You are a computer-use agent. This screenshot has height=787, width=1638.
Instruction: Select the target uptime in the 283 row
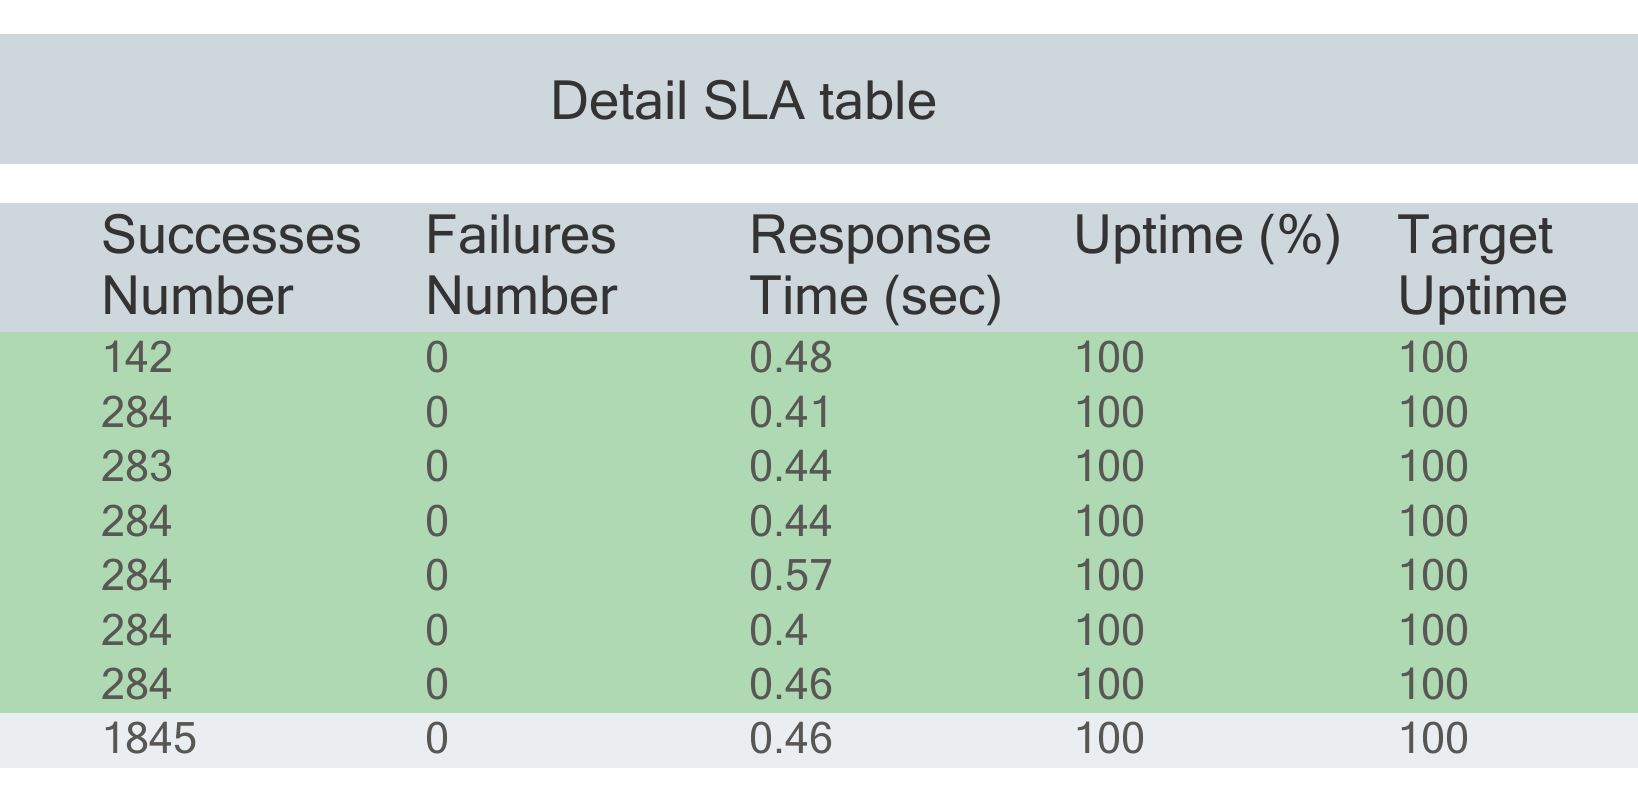click(x=1433, y=467)
